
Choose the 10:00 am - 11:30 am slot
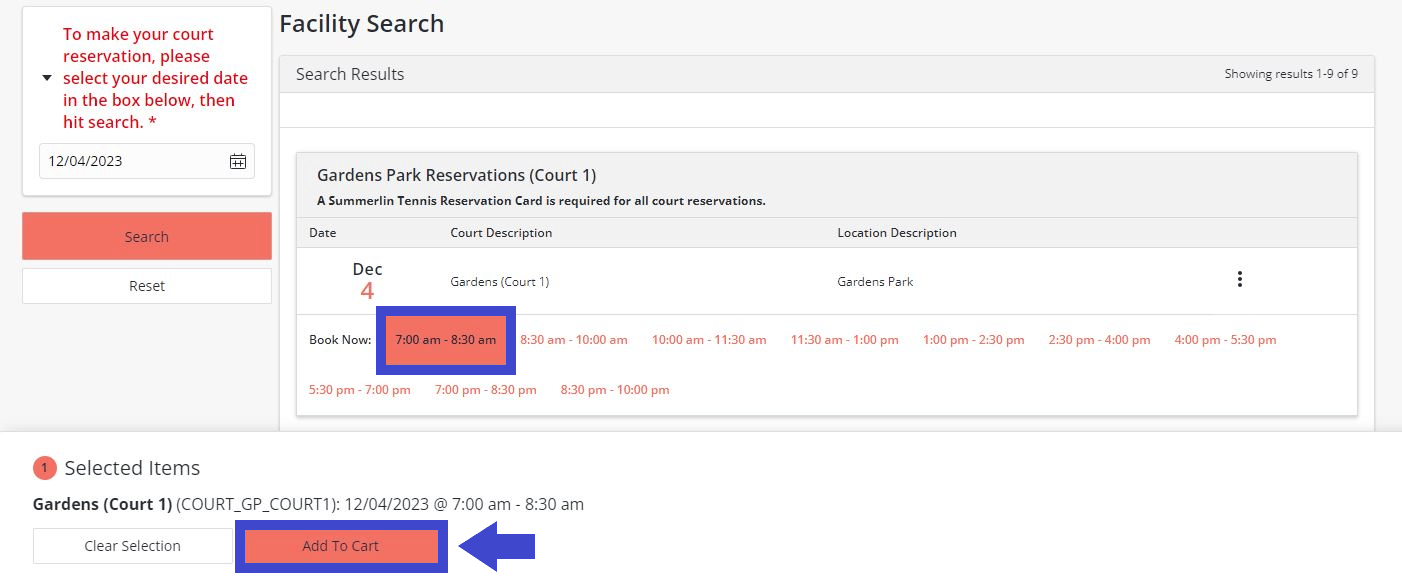pyautogui.click(x=709, y=340)
